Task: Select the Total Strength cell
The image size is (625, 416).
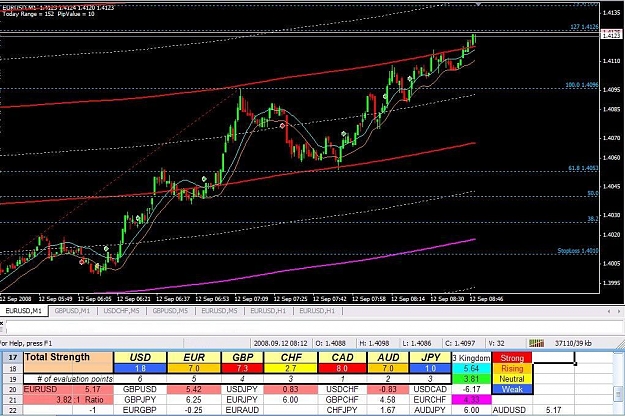Action: [x=69, y=357]
